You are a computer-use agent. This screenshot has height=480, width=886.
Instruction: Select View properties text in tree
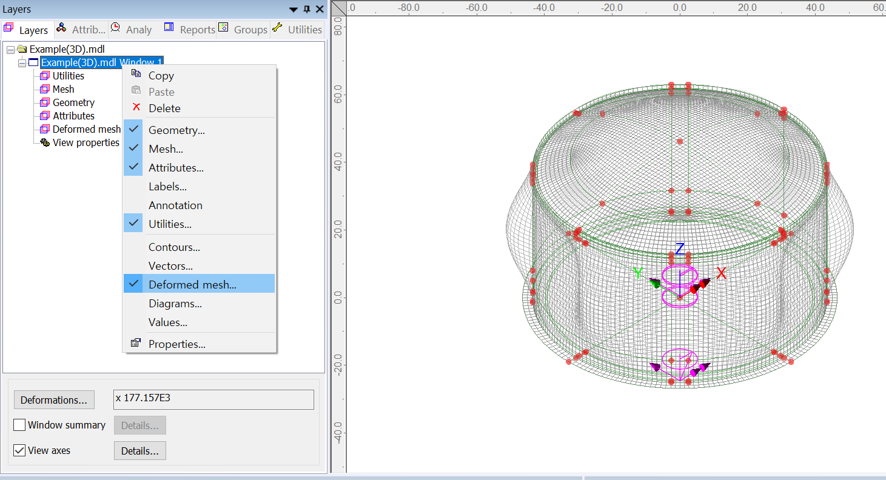86,142
